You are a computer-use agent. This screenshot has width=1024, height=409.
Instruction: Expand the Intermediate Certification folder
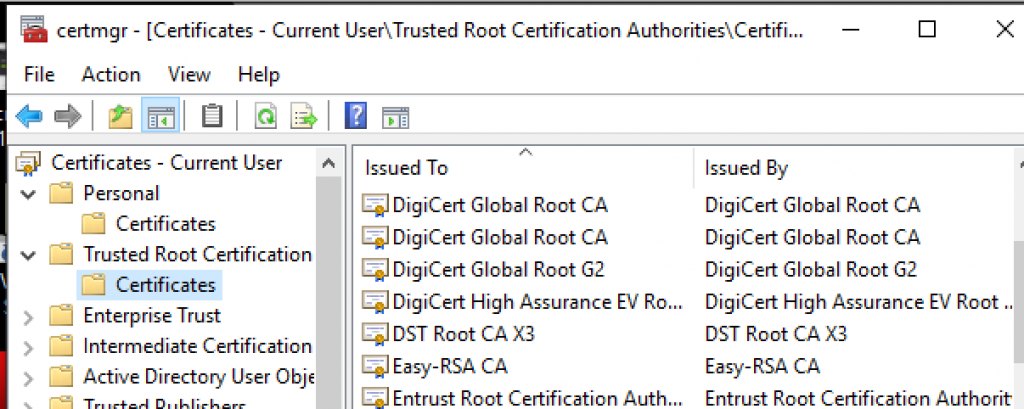29,347
